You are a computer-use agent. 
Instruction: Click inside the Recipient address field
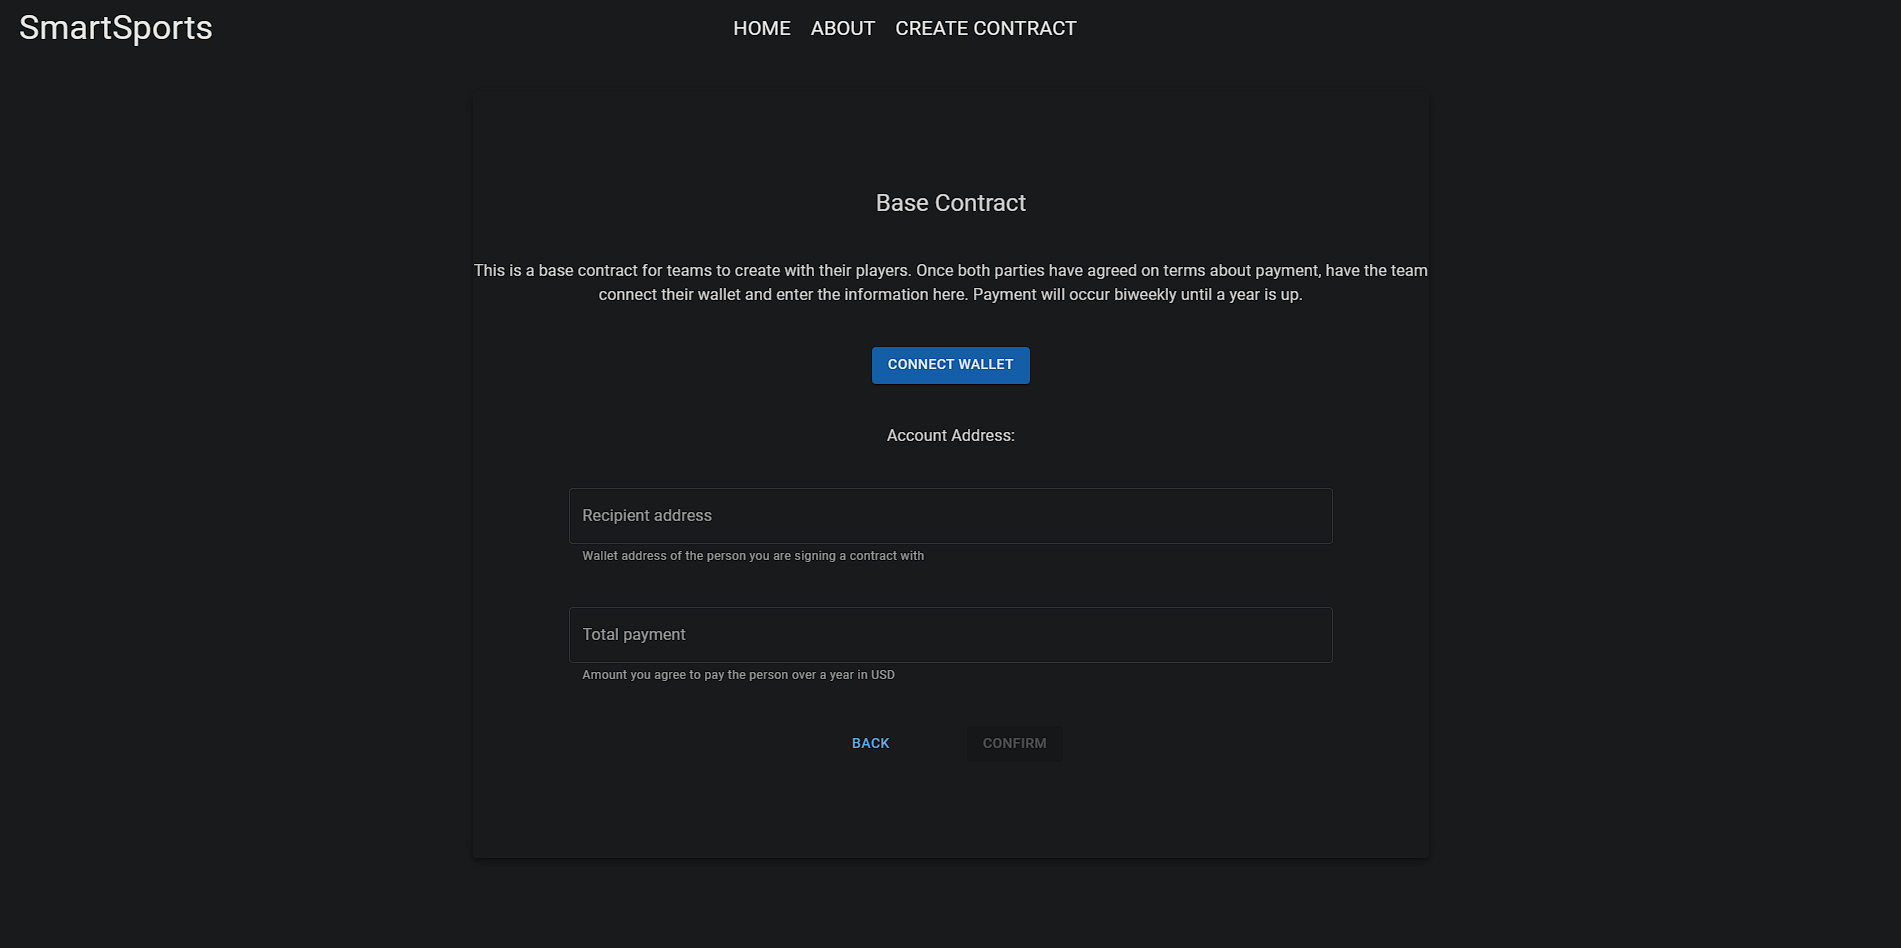[x=950, y=516]
